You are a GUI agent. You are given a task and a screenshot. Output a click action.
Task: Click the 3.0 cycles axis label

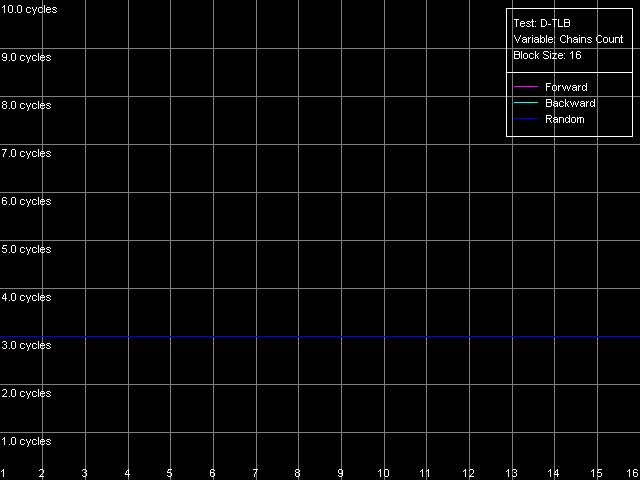26,345
